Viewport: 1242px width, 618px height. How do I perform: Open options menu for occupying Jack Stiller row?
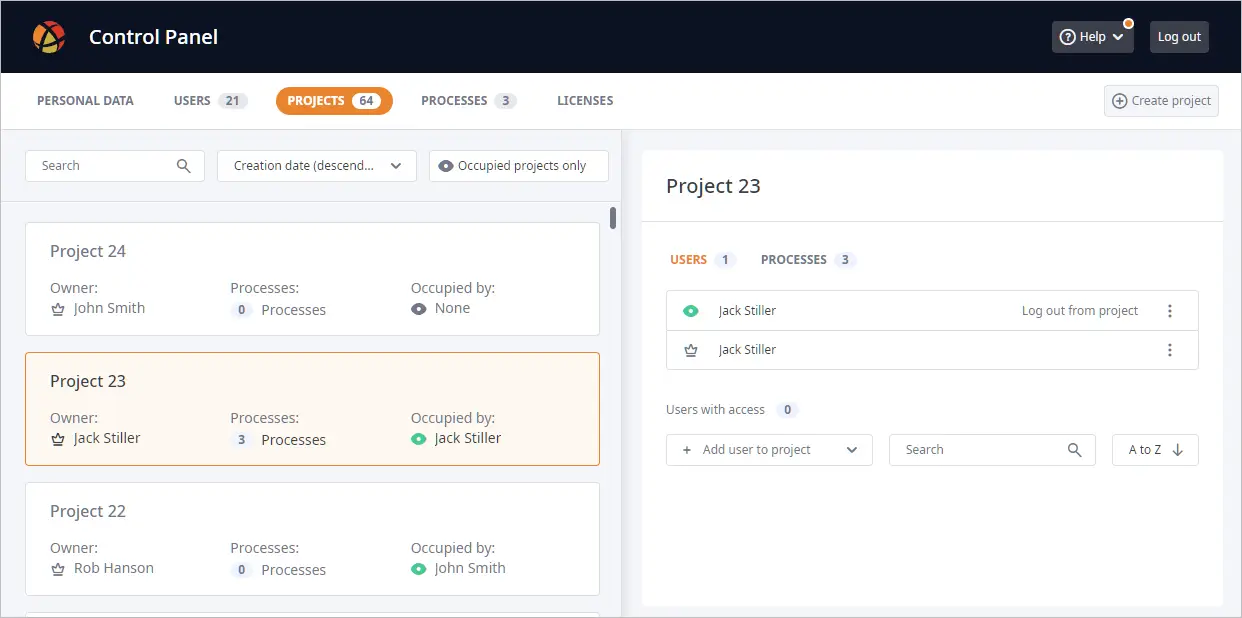(x=1170, y=311)
